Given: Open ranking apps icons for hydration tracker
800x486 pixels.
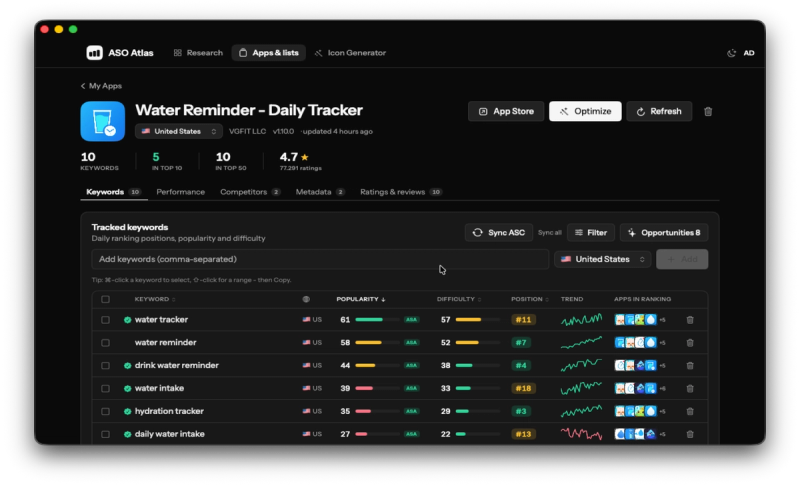Looking at the screenshot, I should pyautogui.click(x=635, y=412).
